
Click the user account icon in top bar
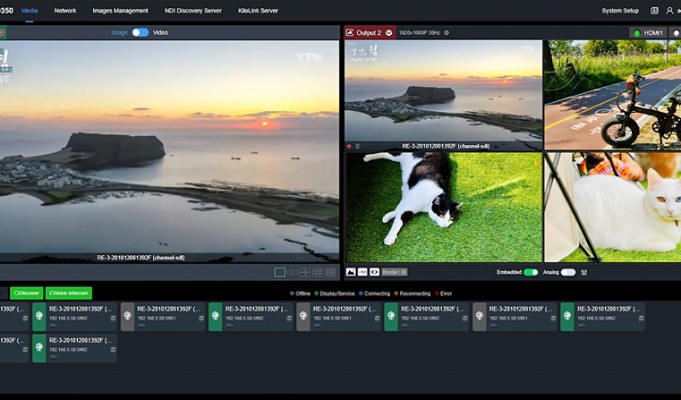pos(669,11)
